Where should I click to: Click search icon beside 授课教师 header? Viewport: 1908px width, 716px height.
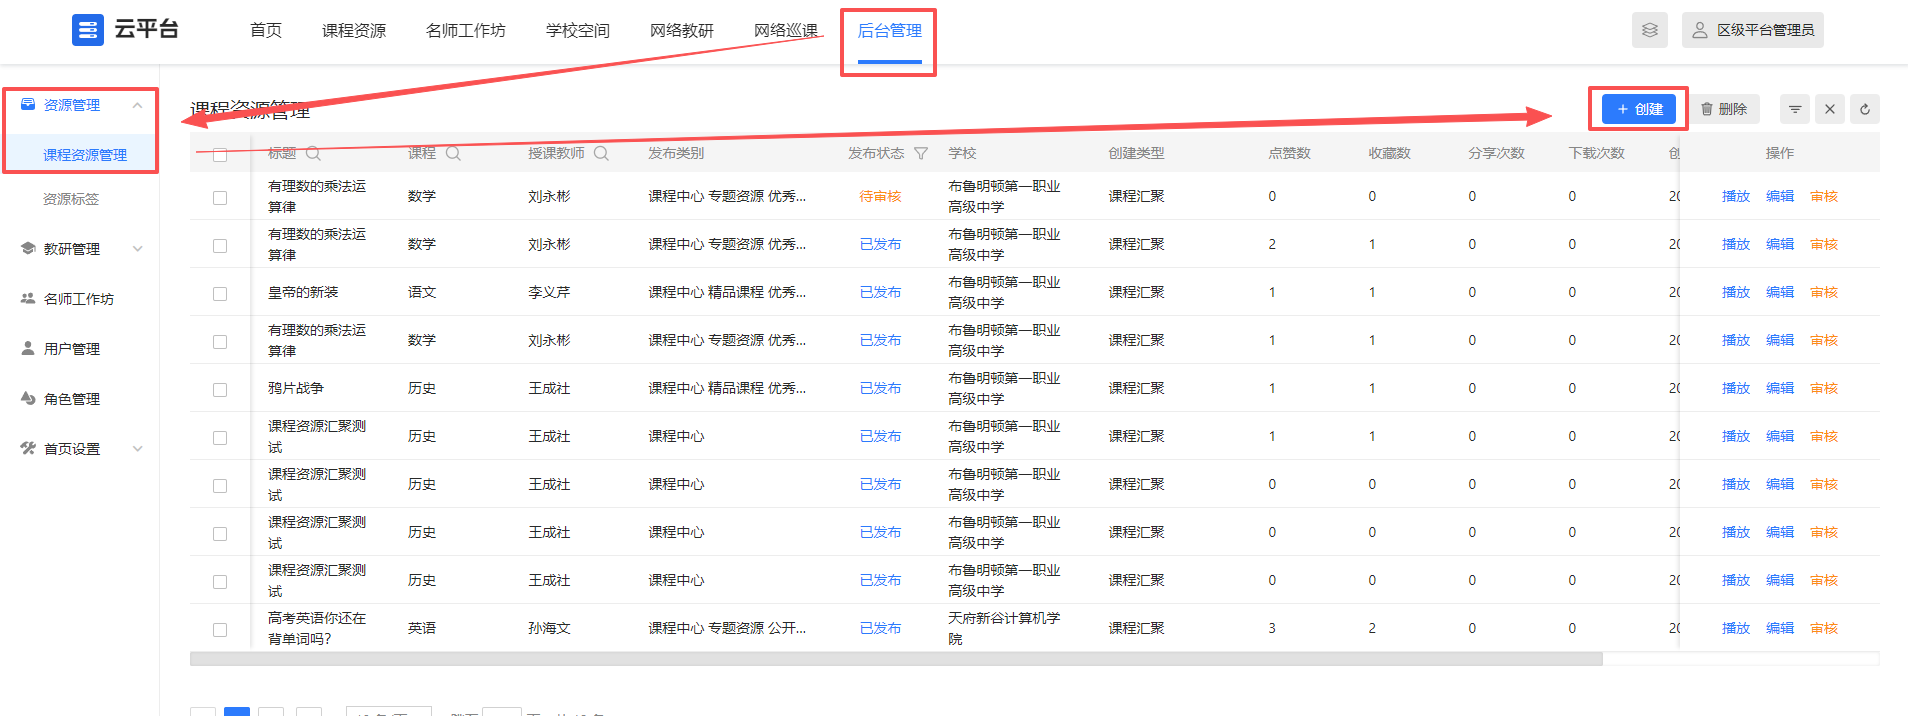pyautogui.click(x=601, y=153)
